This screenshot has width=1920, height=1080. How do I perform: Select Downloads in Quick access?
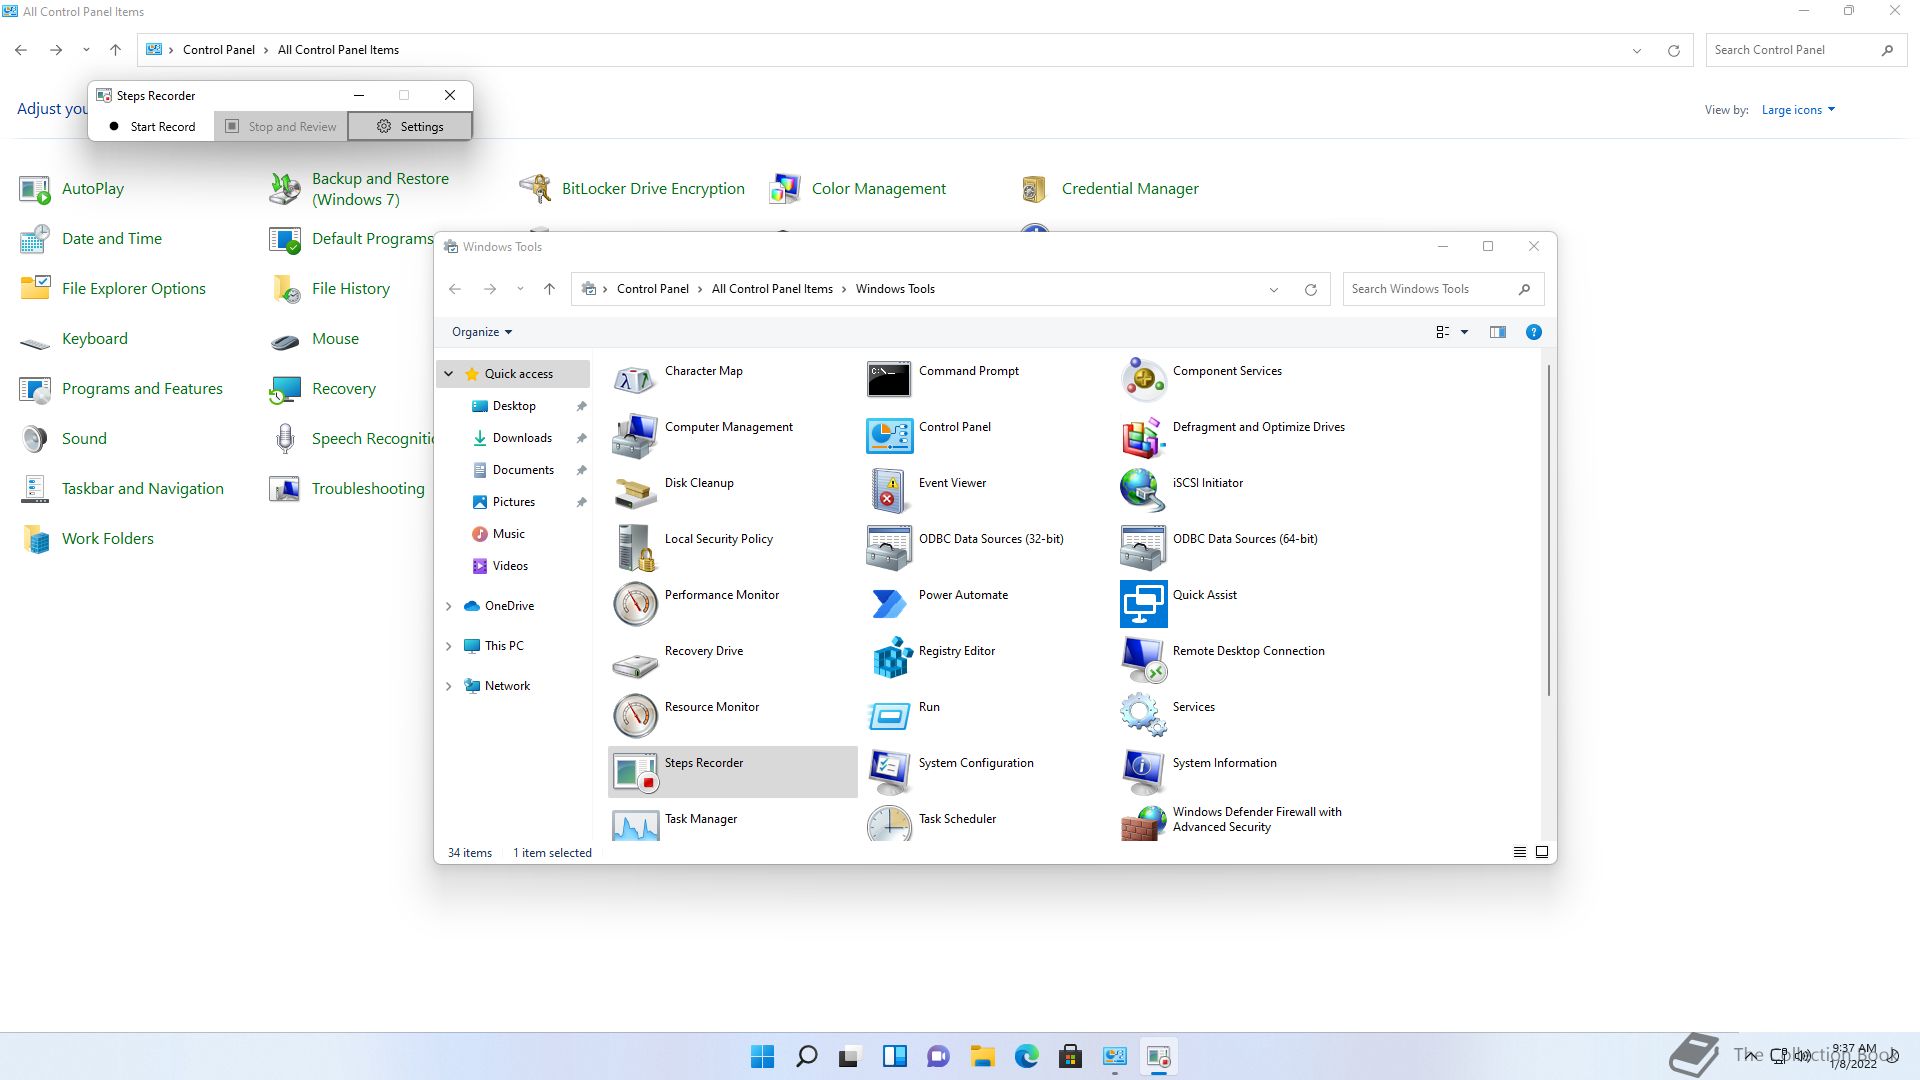tap(522, 438)
